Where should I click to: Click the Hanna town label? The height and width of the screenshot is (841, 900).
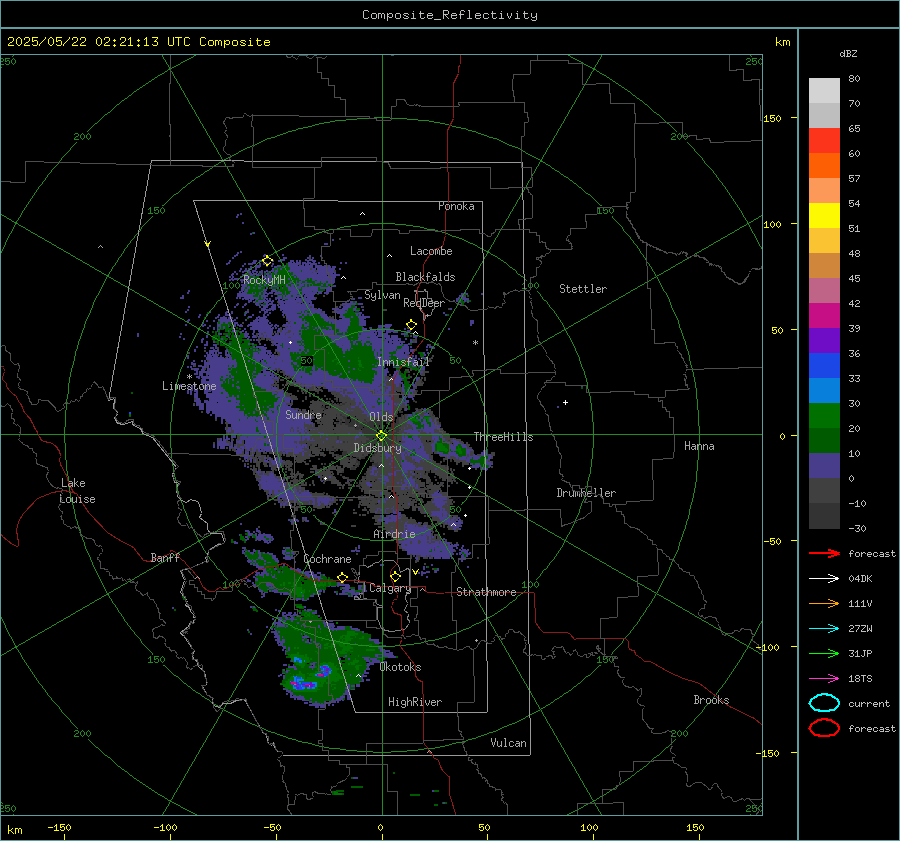click(699, 446)
